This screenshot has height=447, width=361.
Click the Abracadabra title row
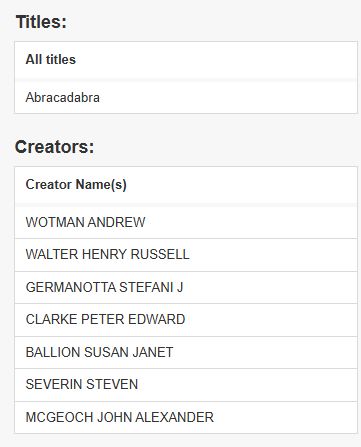[x=186, y=97]
